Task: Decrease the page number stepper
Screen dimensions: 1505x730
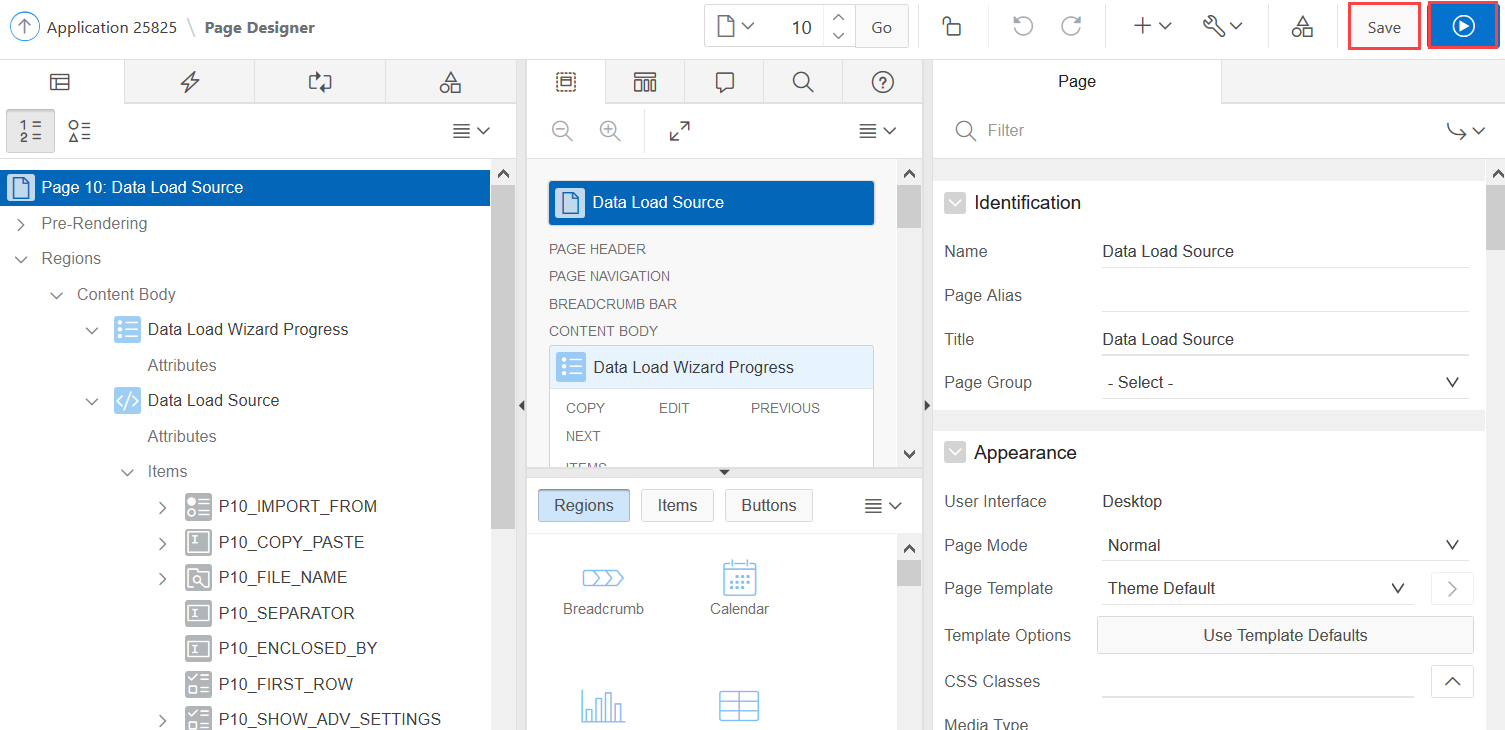Action: [839, 37]
